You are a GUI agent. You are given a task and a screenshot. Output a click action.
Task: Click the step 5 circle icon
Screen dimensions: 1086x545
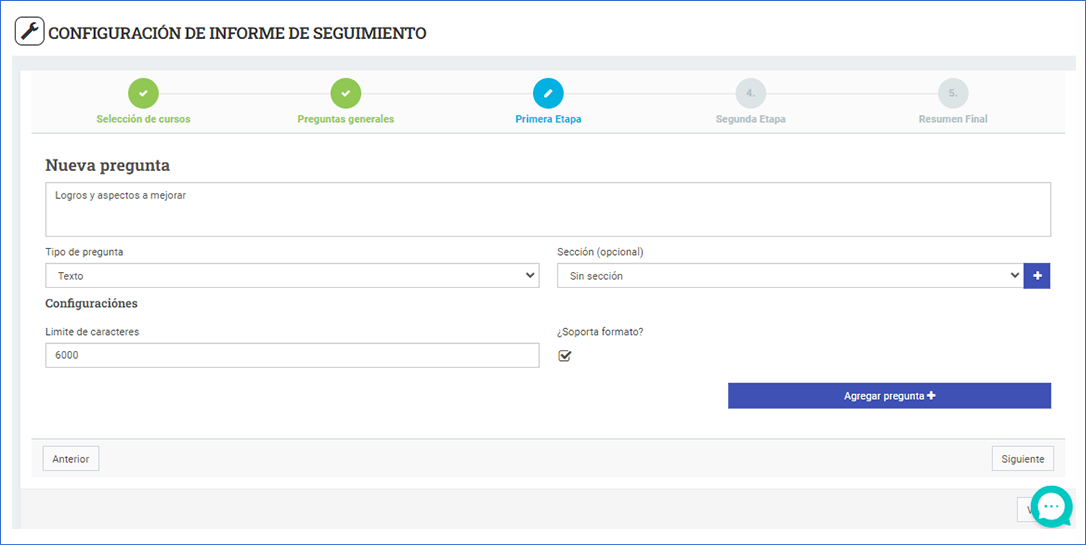[953, 93]
